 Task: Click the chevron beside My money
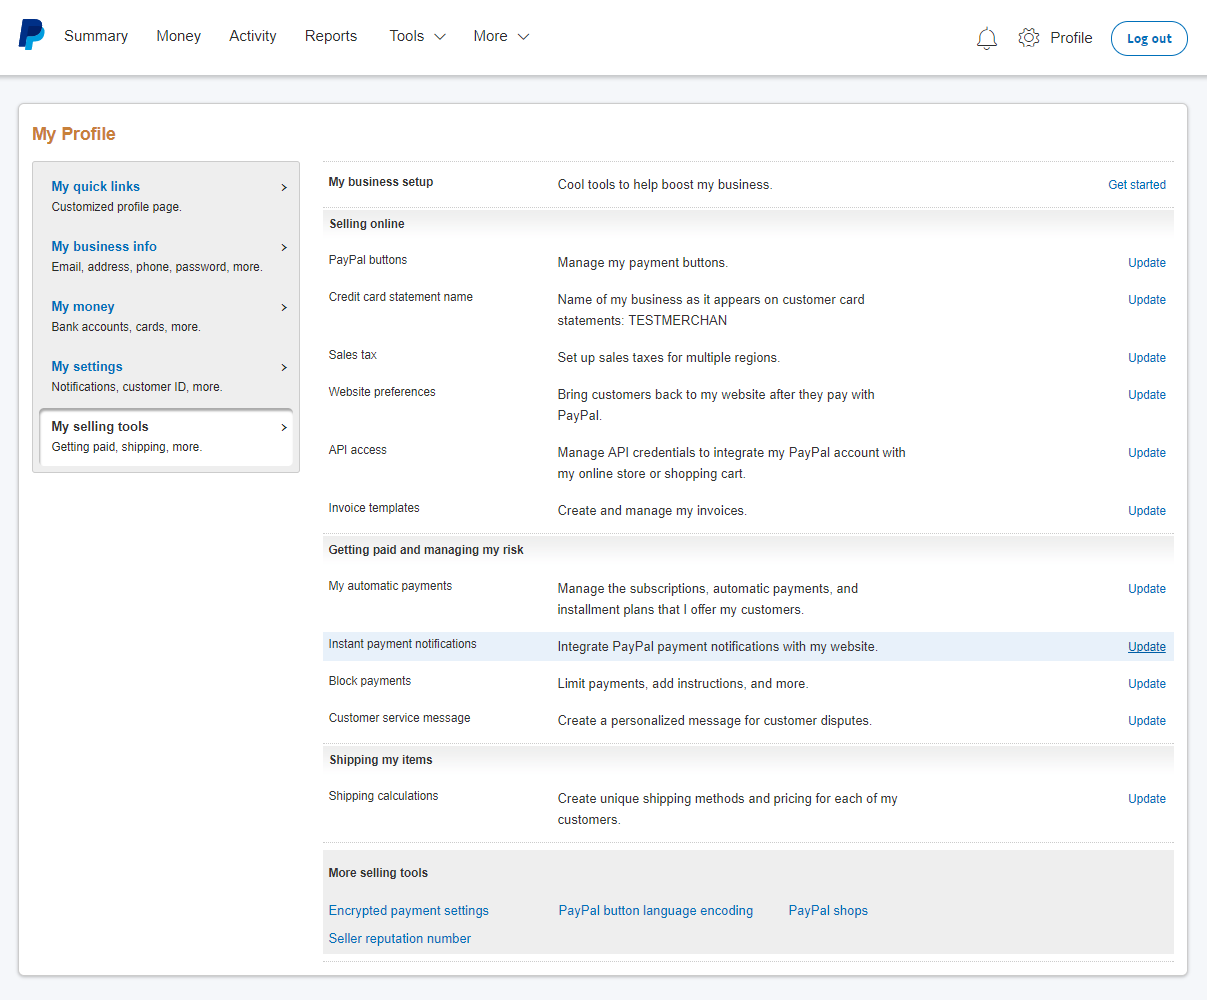pyautogui.click(x=284, y=307)
